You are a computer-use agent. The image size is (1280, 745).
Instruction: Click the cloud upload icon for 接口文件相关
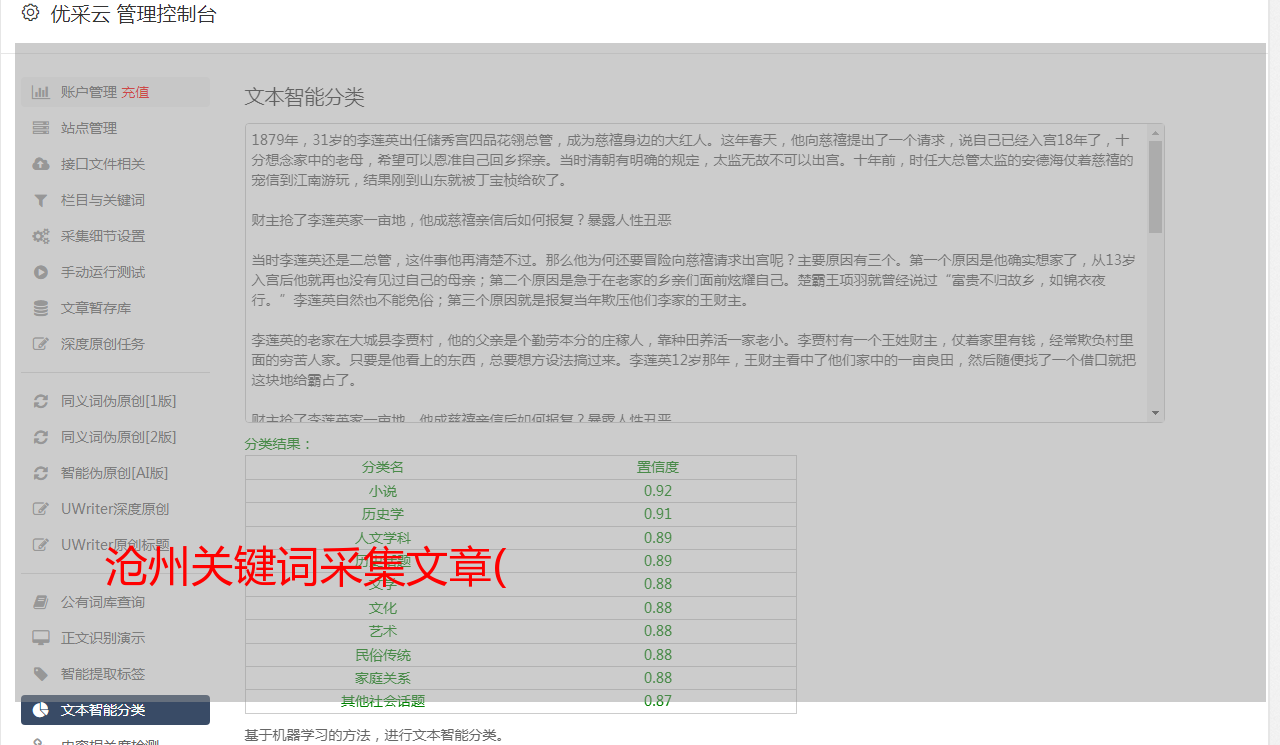pos(41,164)
